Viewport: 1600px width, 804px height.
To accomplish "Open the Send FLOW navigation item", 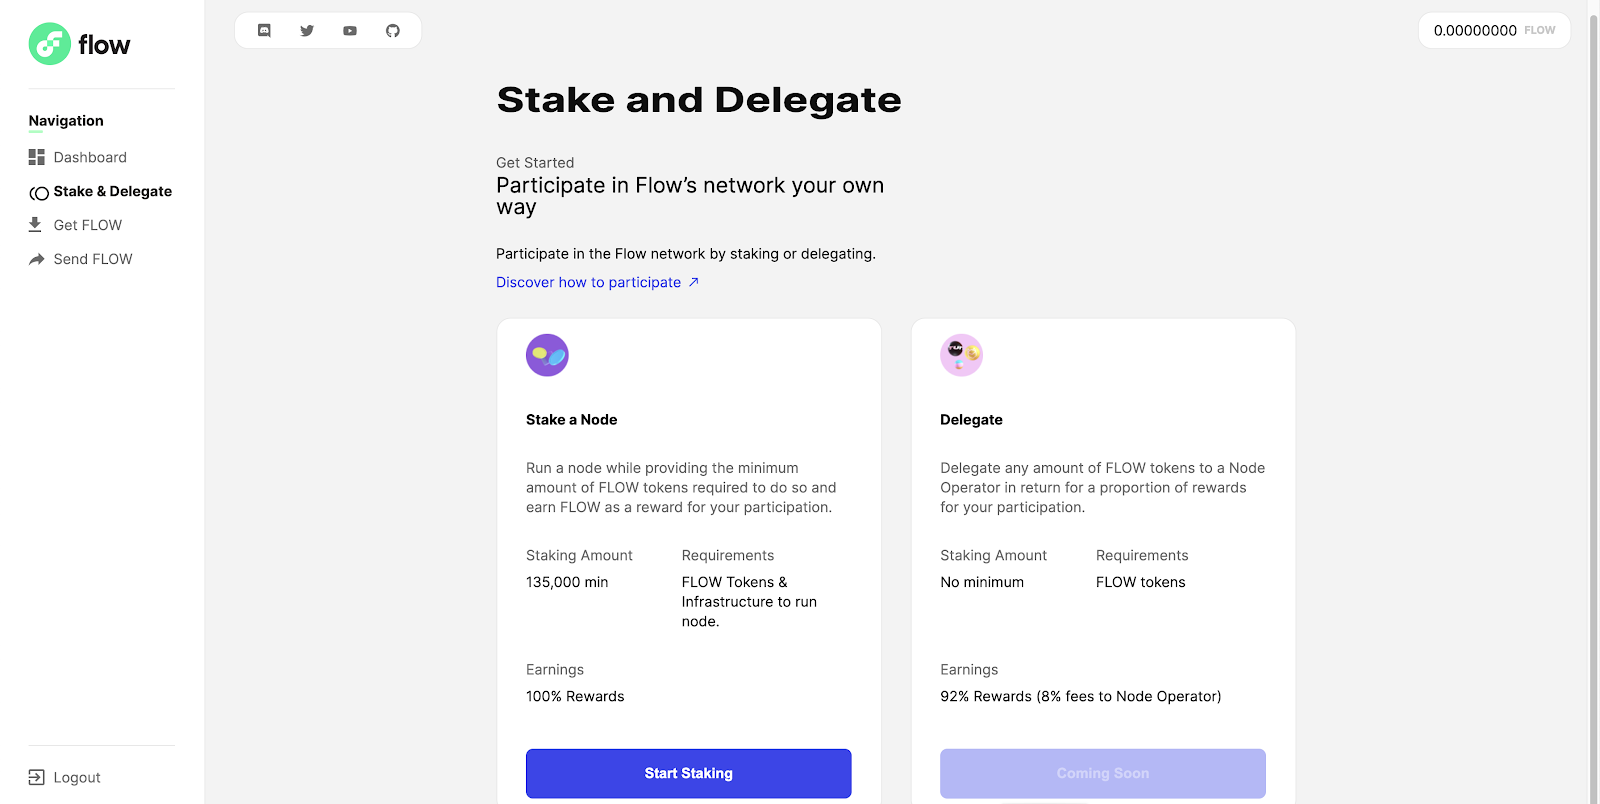I will (93, 259).
